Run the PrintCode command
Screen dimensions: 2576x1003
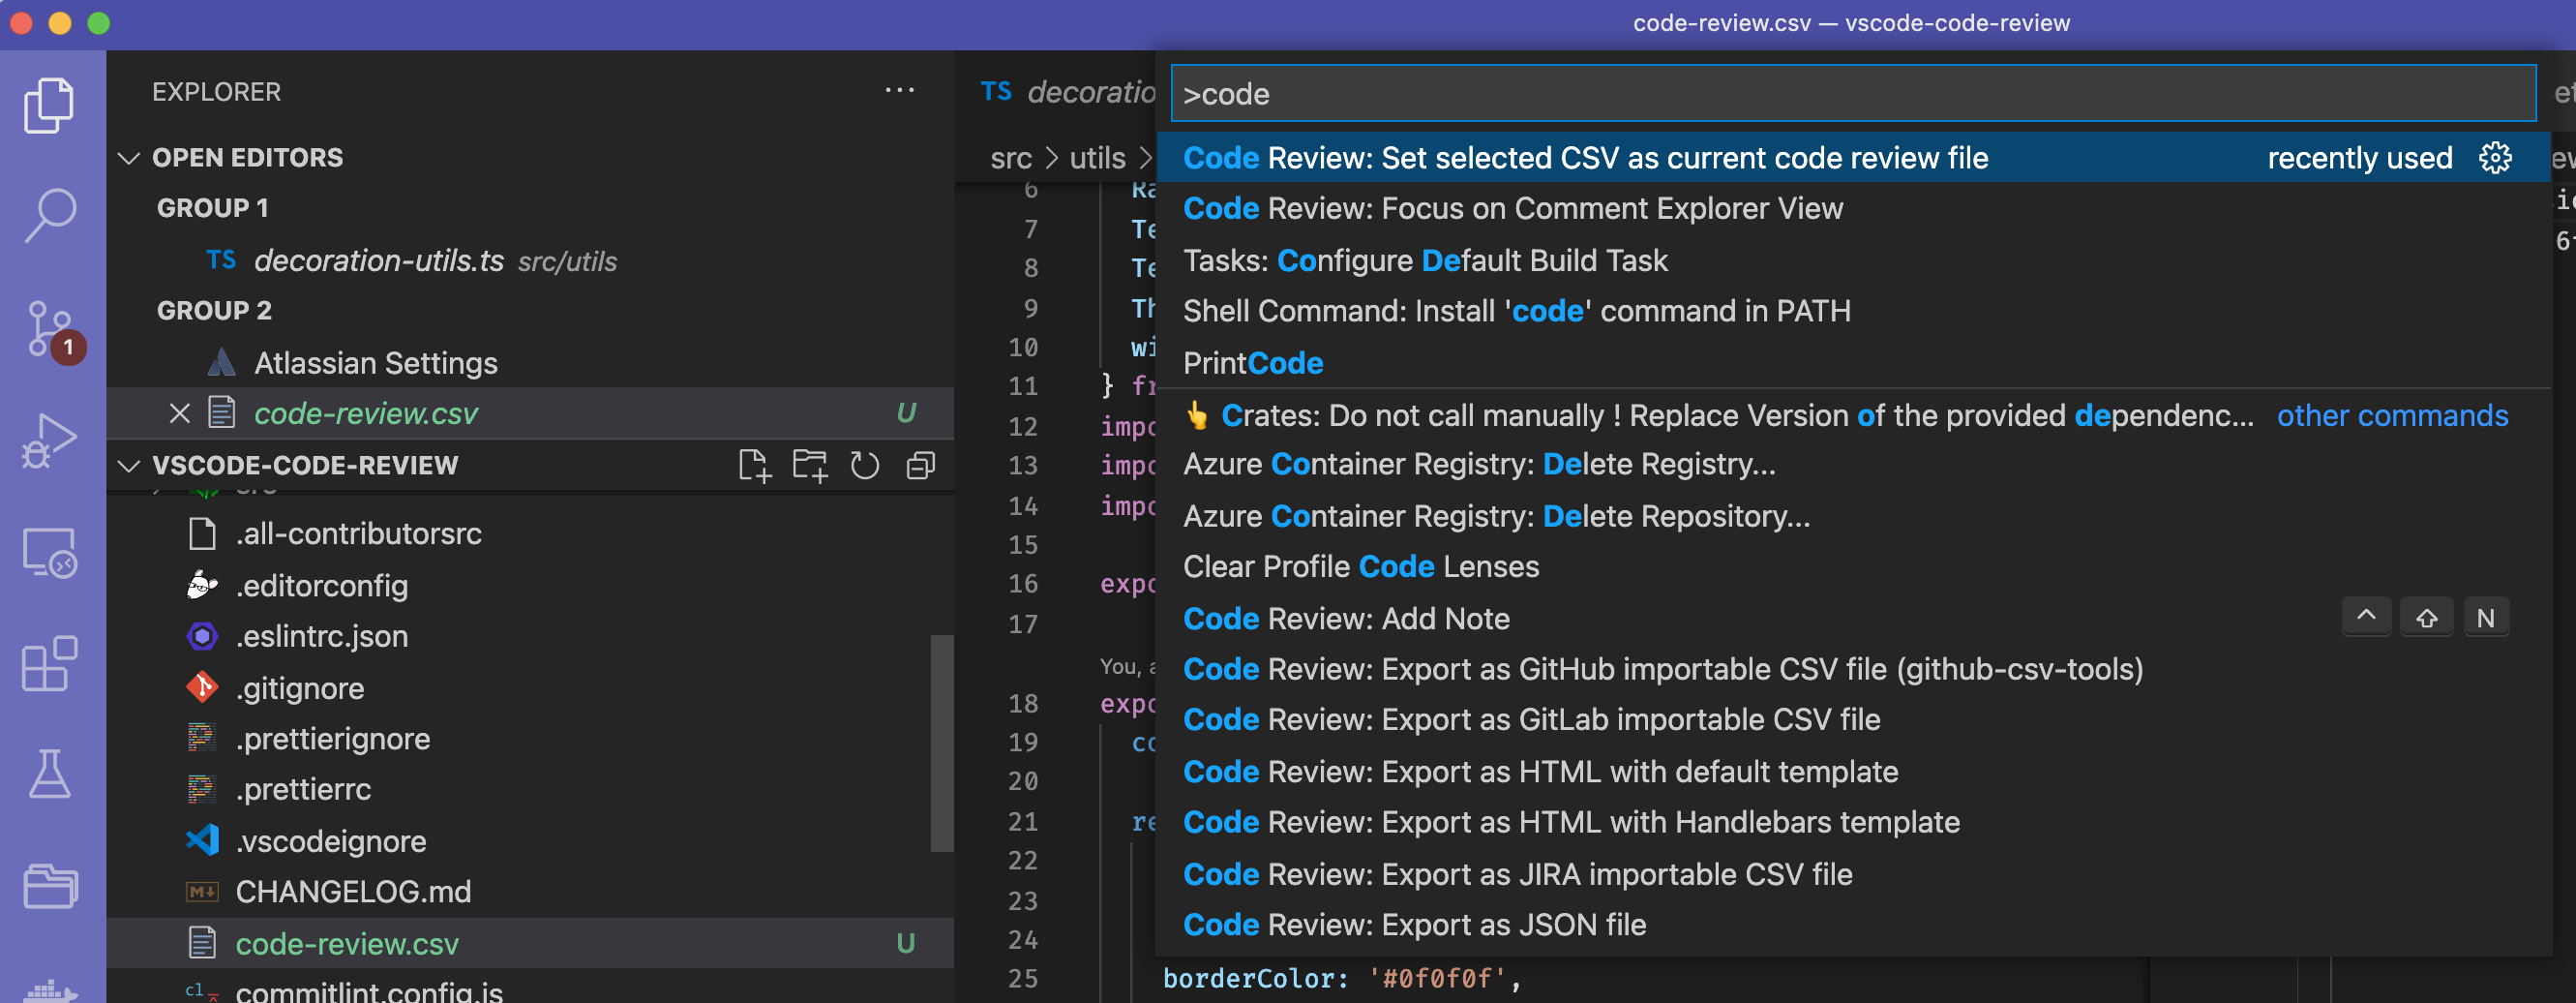[x=1853, y=363]
